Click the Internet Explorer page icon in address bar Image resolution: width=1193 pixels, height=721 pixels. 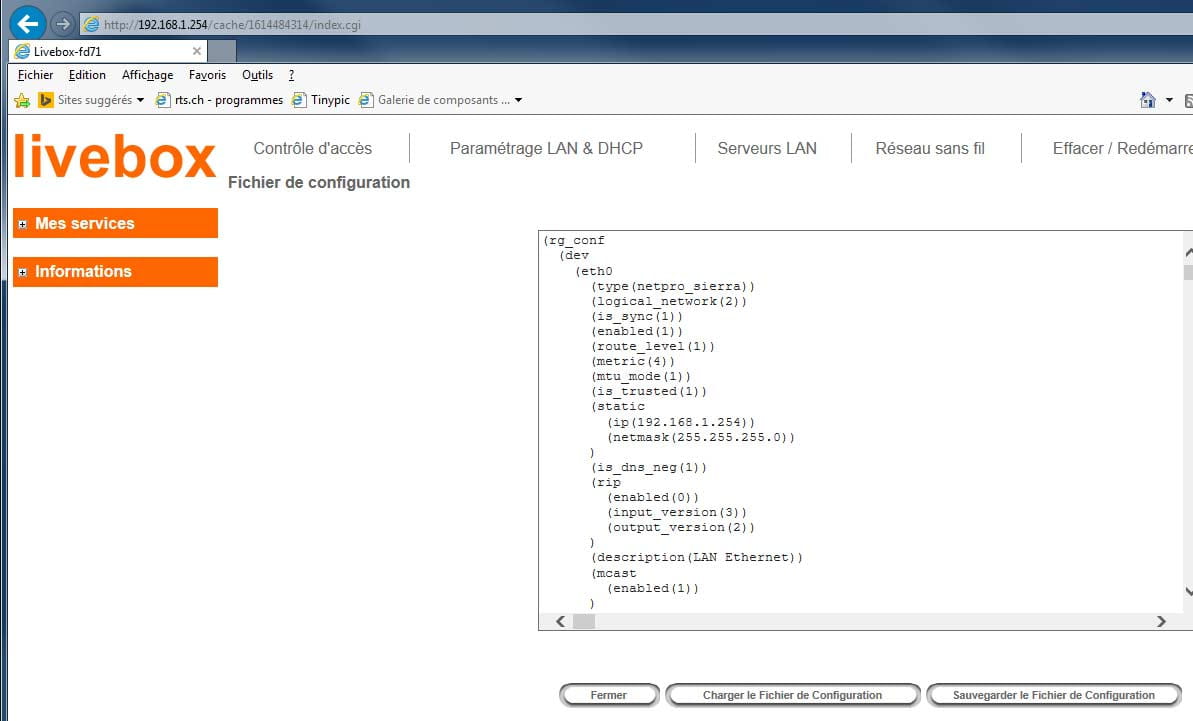point(91,24)
